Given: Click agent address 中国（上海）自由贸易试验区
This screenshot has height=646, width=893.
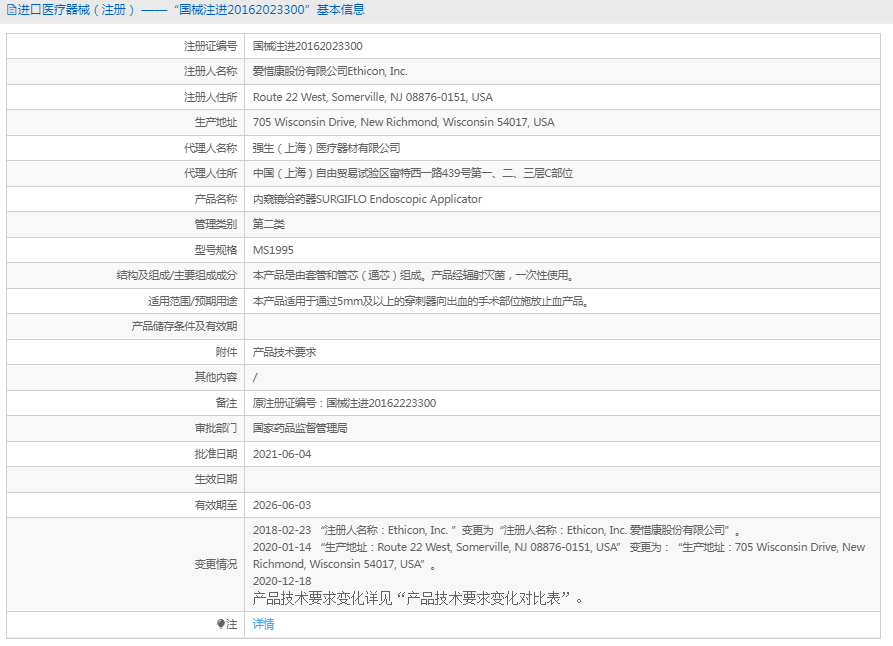Looking at the screenshot, I should click(412, 173).
